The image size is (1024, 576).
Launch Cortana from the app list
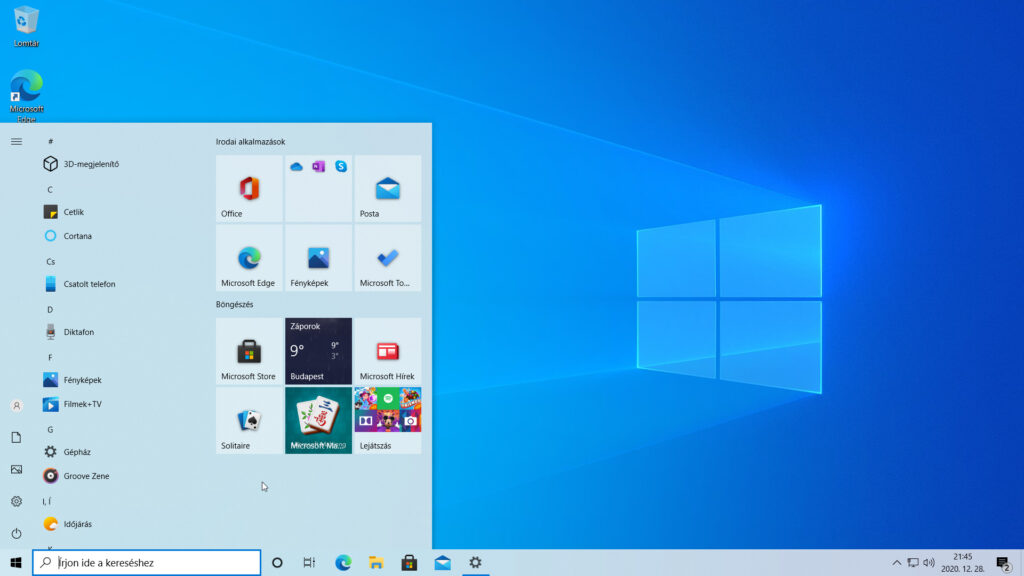tap(121, 236)
